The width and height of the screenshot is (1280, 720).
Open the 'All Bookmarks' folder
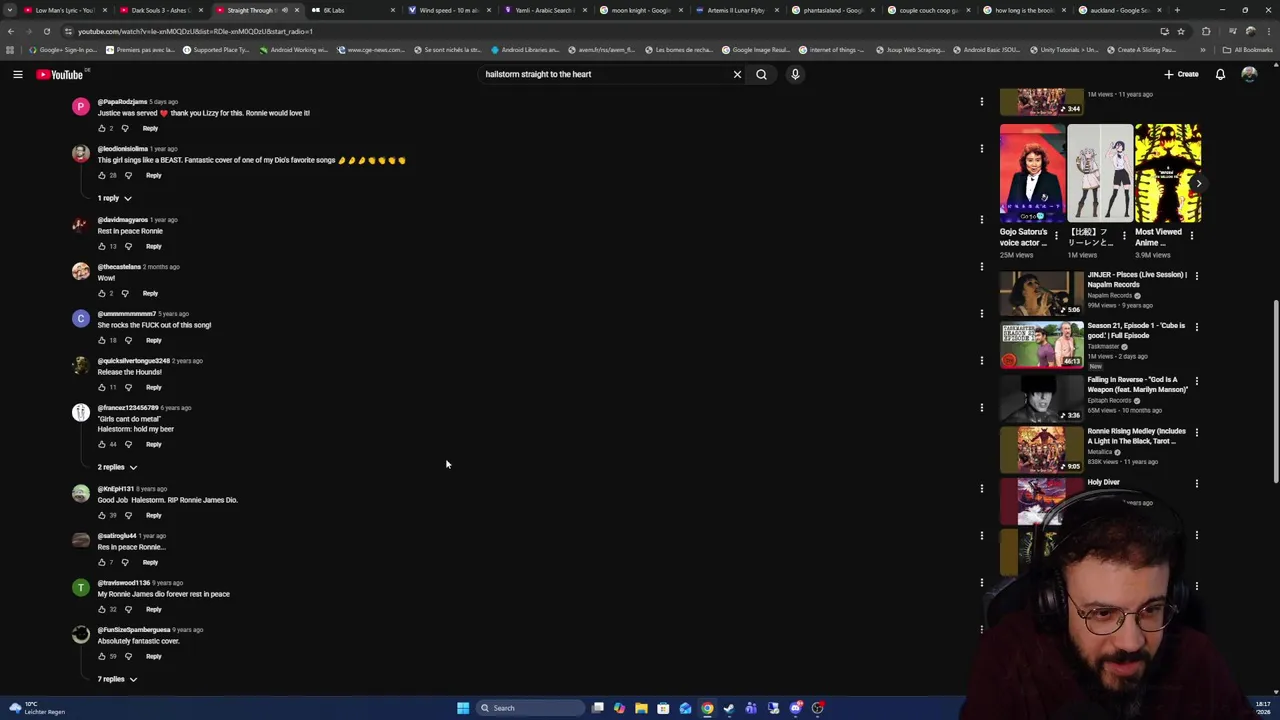[x=1248, y=50]
